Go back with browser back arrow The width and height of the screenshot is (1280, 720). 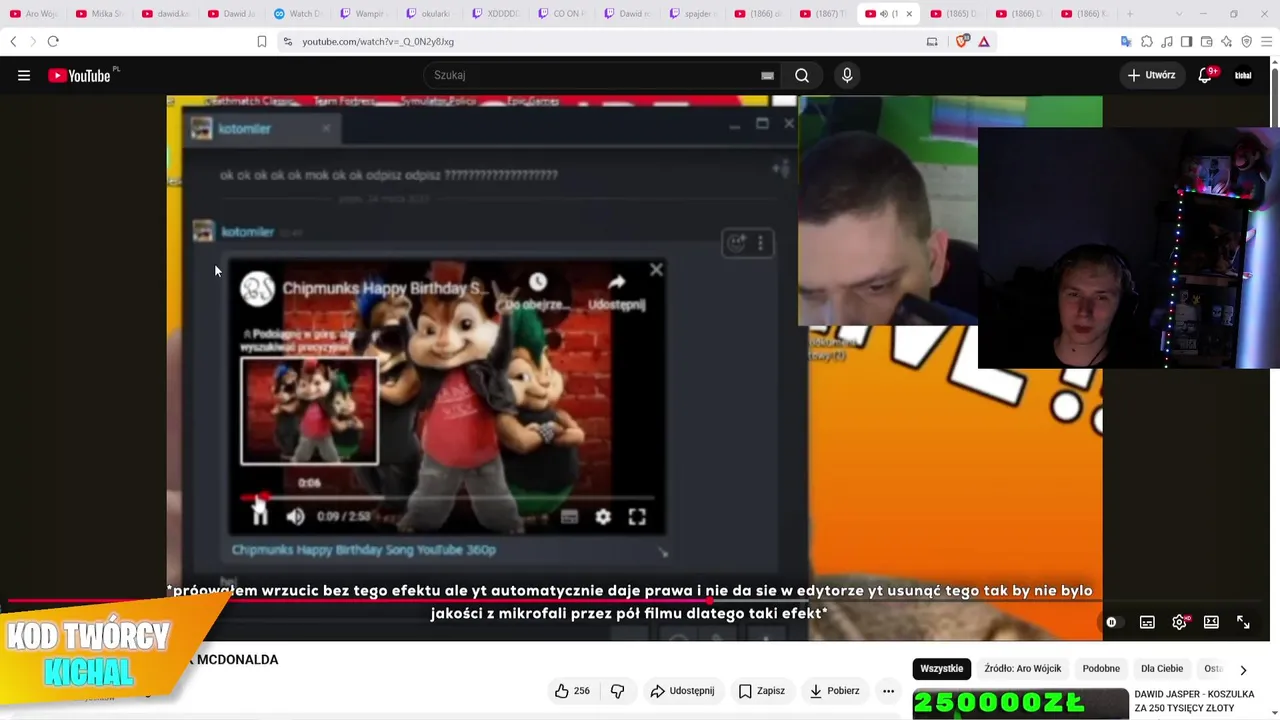[13, 41]
